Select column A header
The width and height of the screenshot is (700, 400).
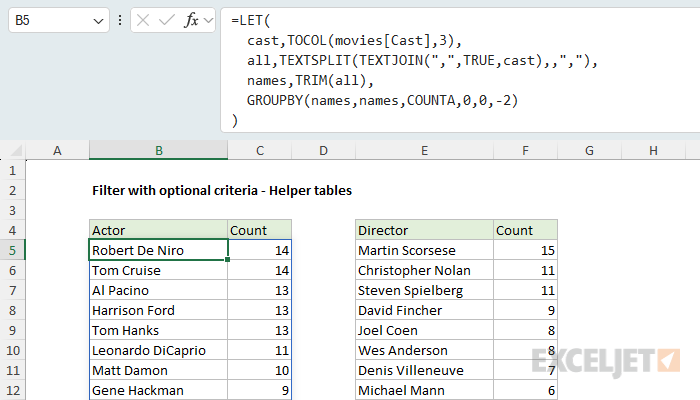tap(57, 150)
